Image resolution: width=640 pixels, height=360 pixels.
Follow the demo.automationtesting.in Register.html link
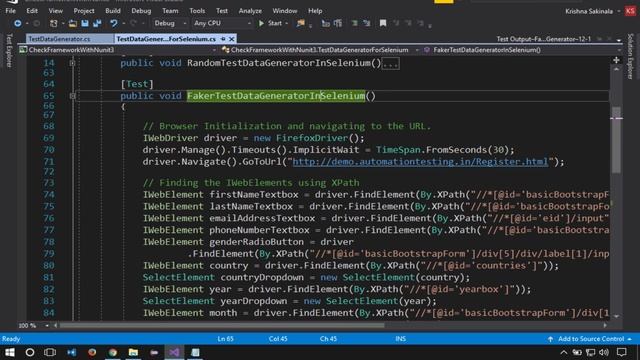420,162
